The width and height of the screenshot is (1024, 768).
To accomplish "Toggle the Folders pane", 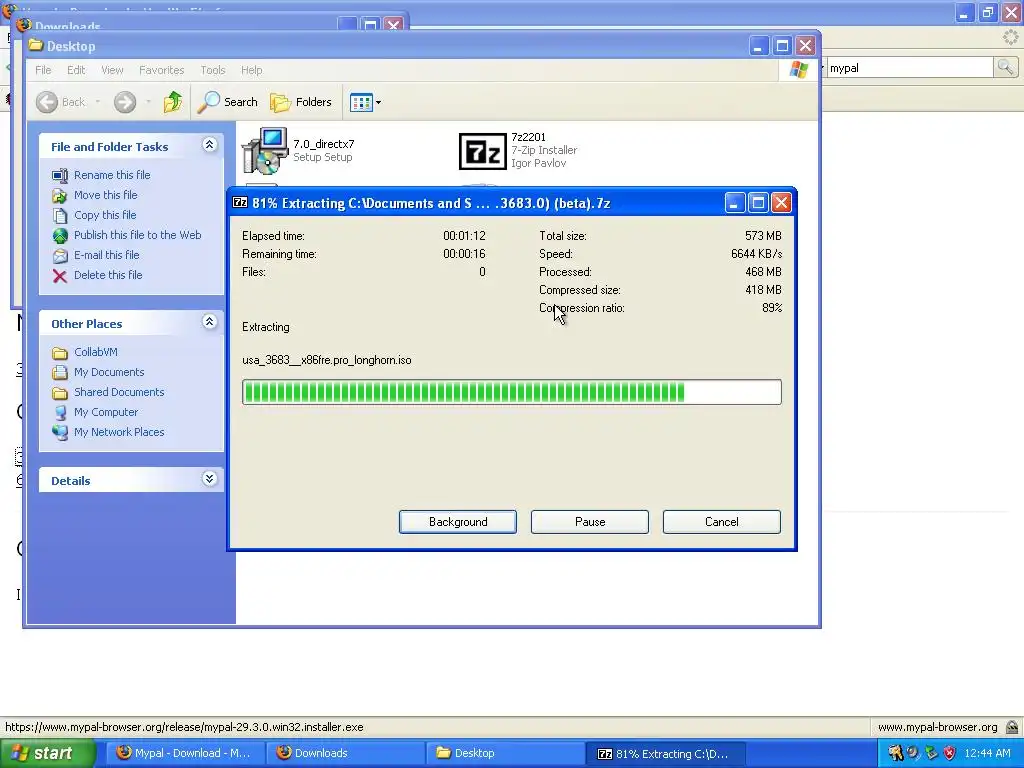I will 301,102.
